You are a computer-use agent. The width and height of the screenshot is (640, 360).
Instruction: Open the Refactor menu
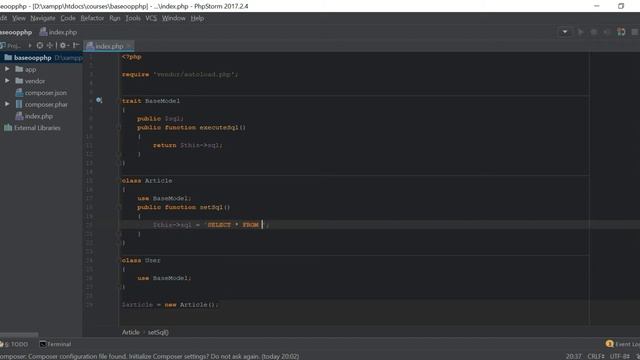[x=92, y=18]
